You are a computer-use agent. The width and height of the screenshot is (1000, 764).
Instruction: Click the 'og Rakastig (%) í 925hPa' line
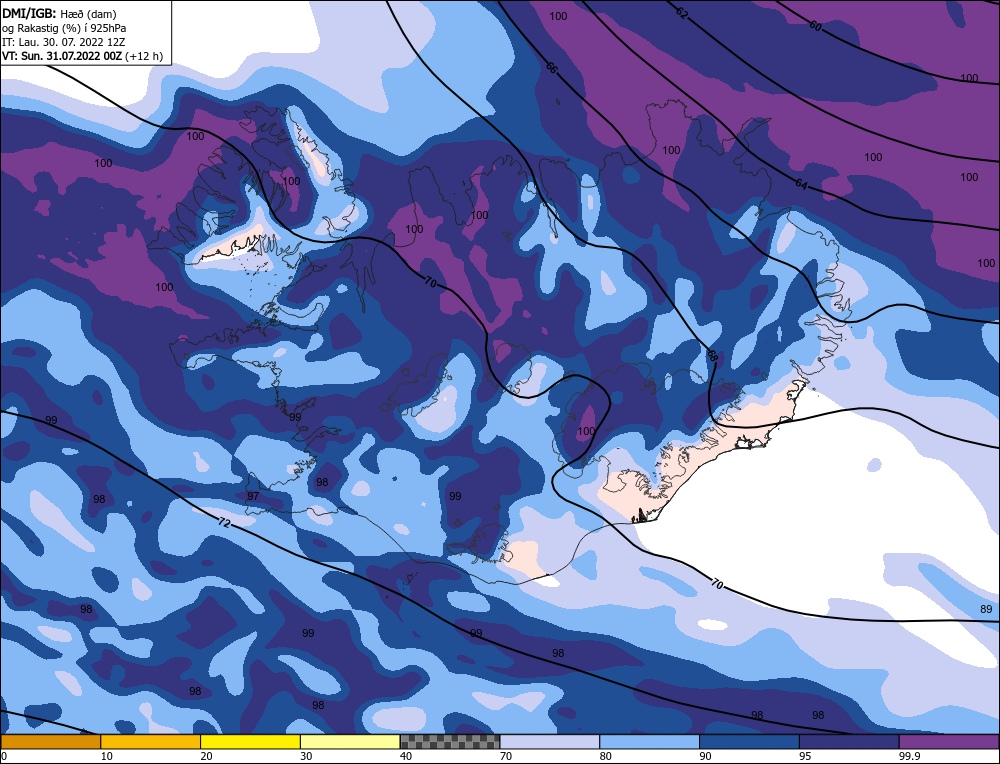[64, 28]
